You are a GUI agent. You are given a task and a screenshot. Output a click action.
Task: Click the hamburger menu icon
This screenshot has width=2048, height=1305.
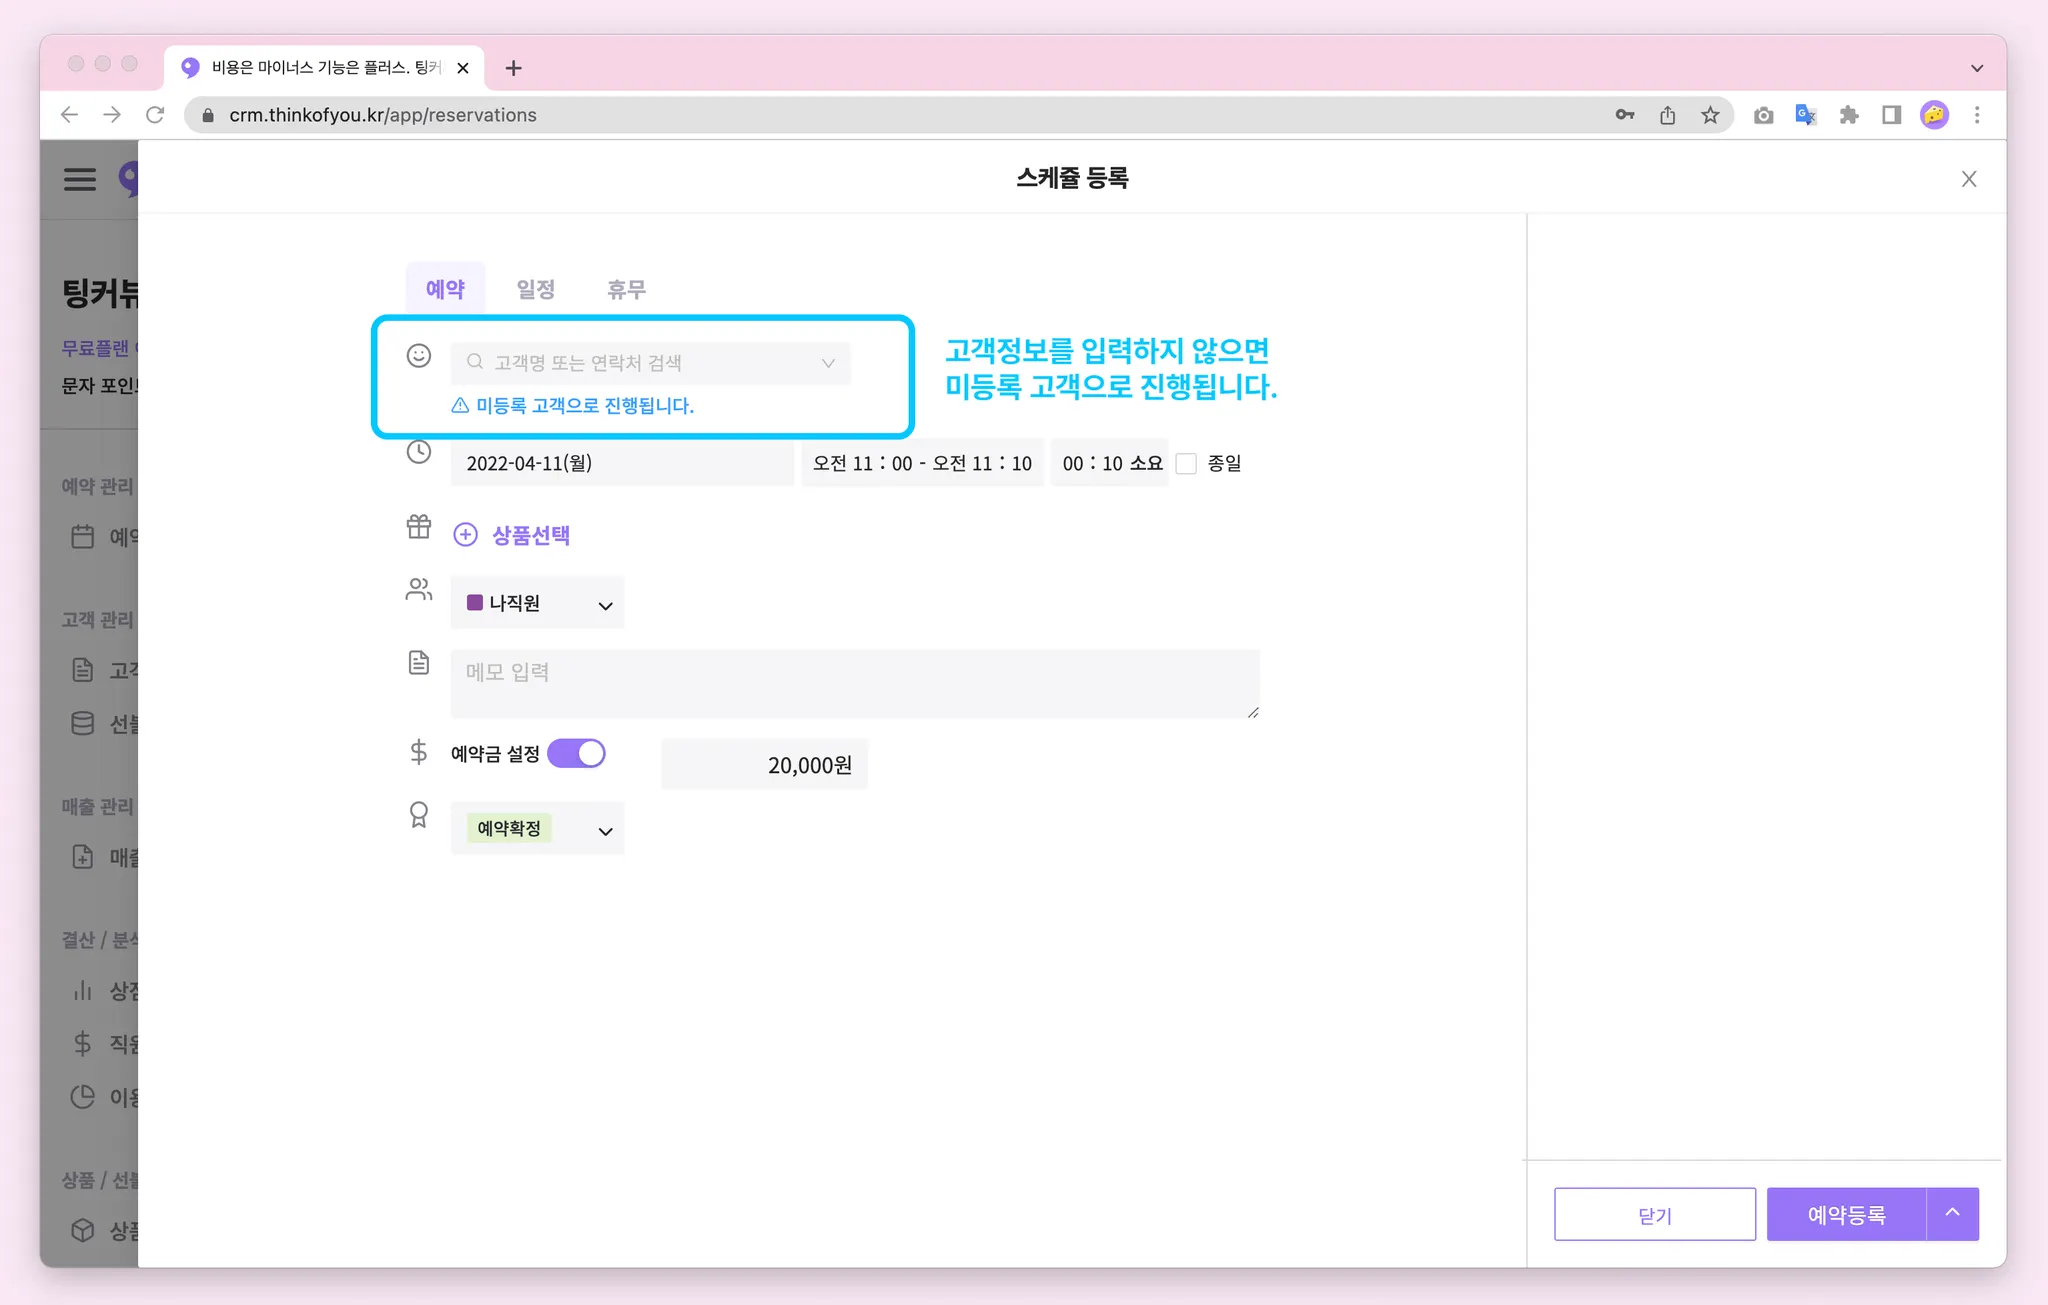pos(80,179)
